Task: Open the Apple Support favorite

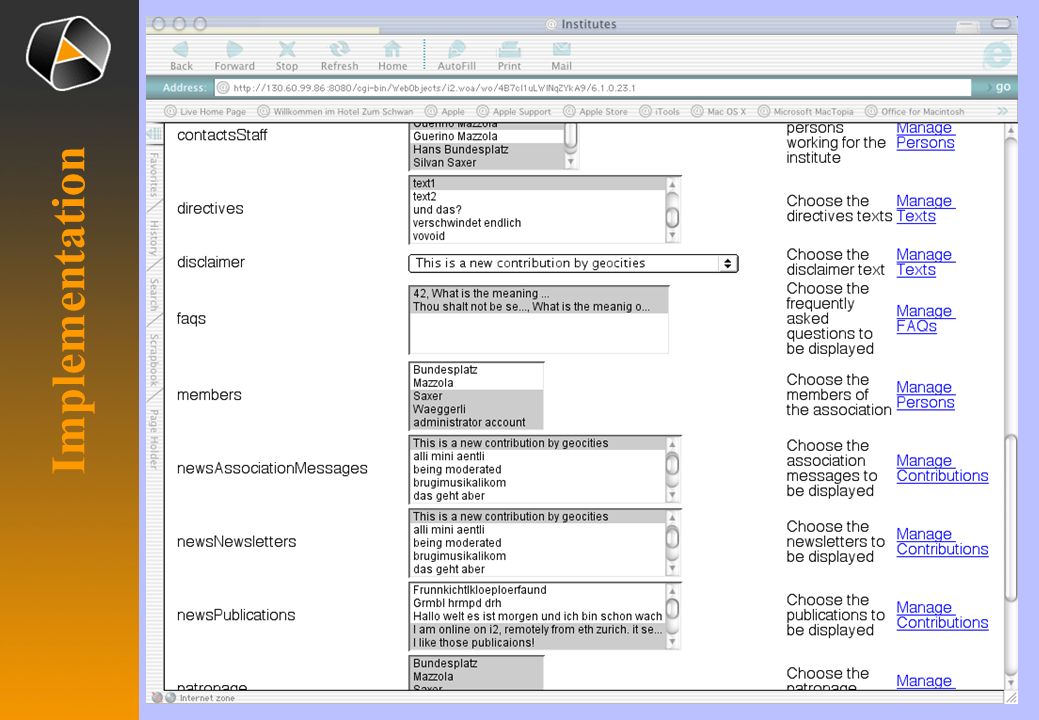Action: (x=514, y=111)
